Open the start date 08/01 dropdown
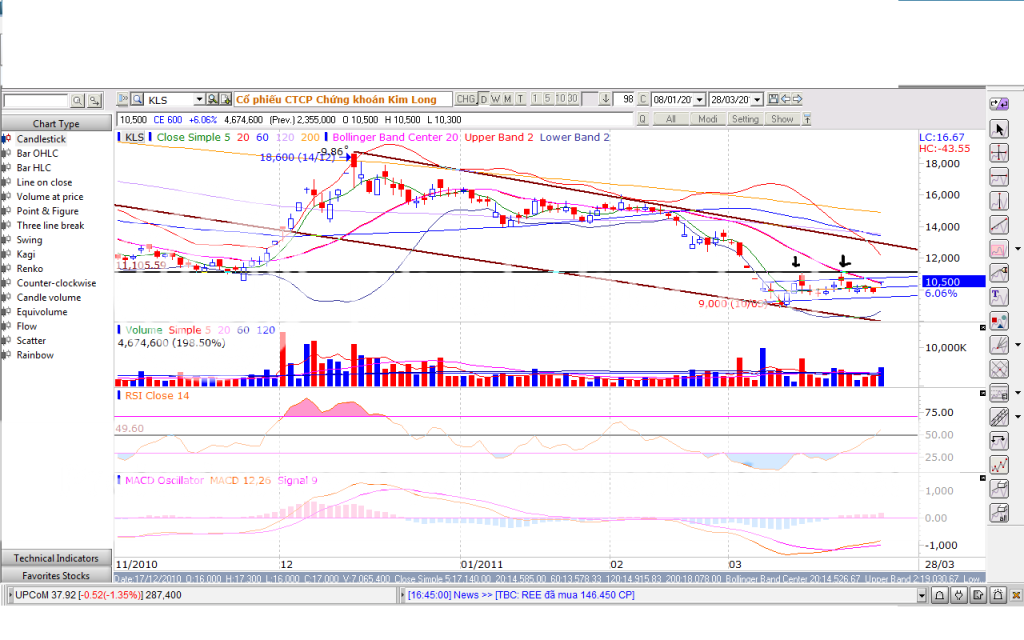The width and height of the screenshot is (1024, 640). [700, 99]
